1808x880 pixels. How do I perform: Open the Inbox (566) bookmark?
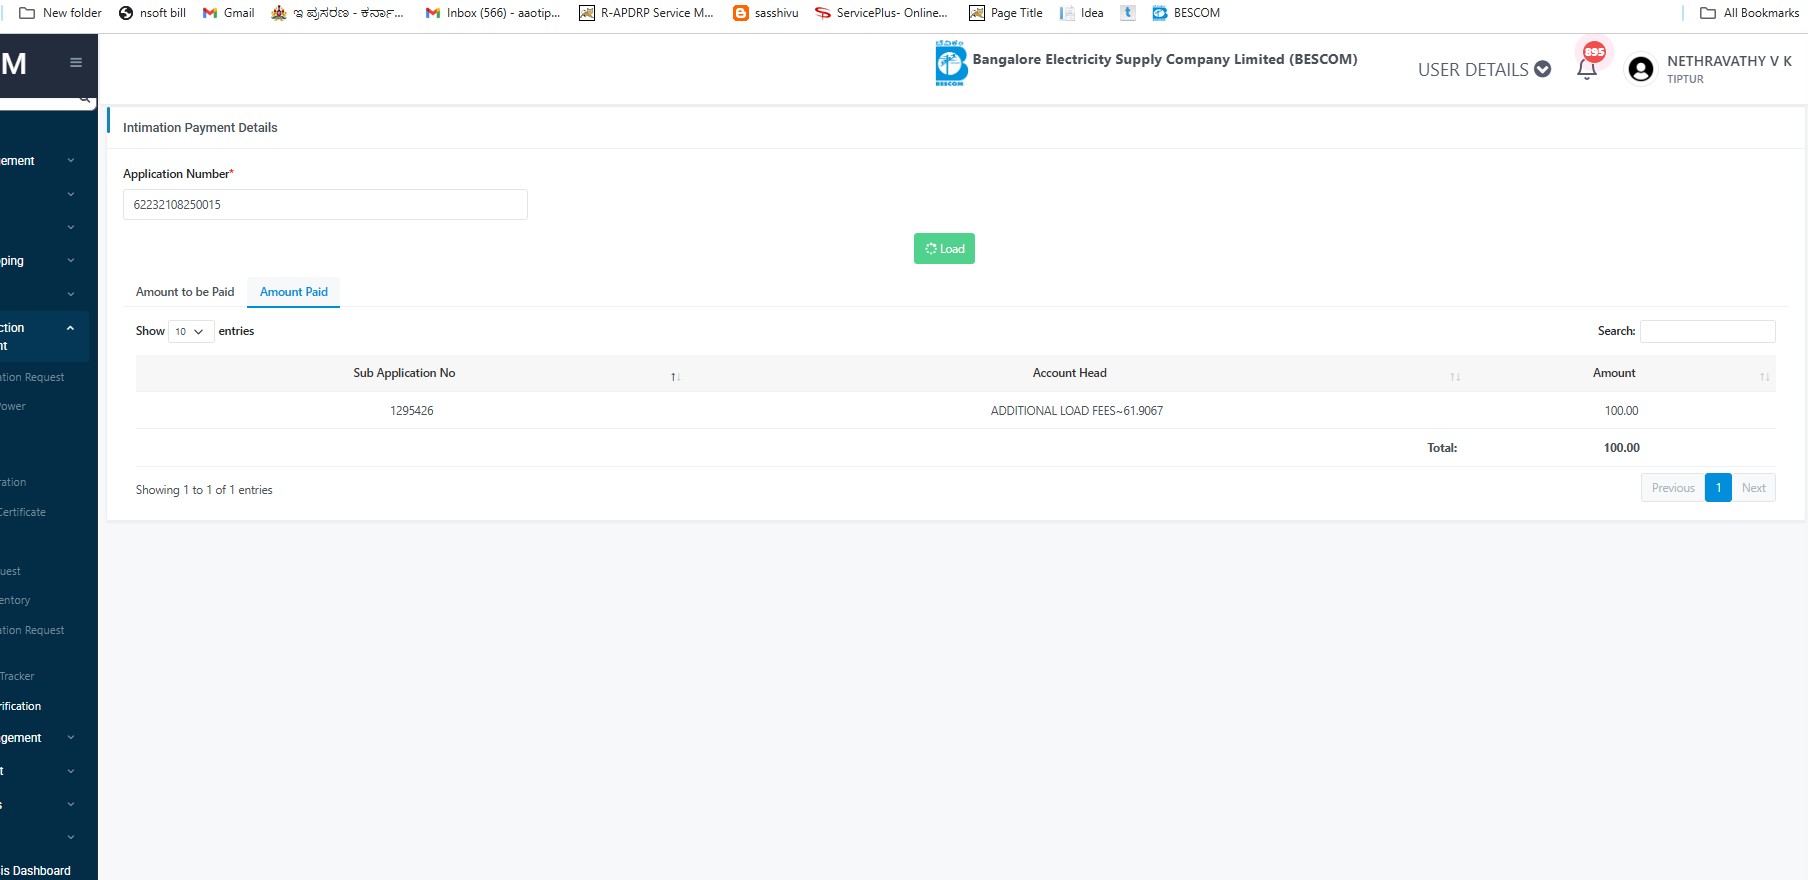(492, 13)
